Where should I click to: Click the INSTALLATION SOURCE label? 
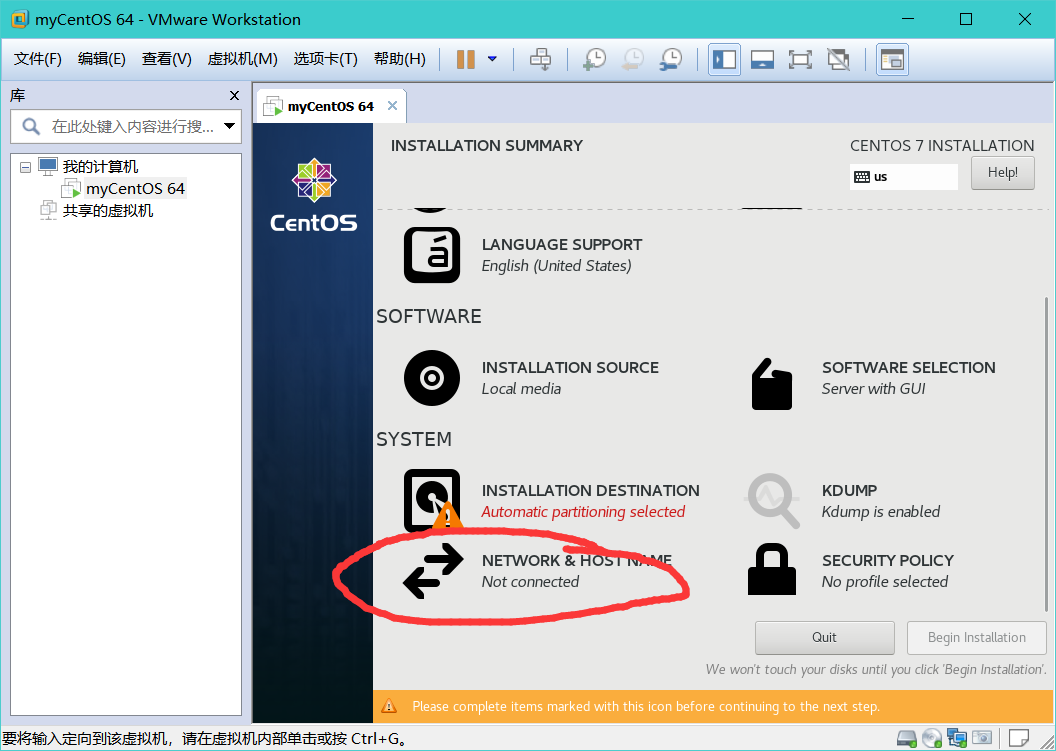tap(570, 368)
